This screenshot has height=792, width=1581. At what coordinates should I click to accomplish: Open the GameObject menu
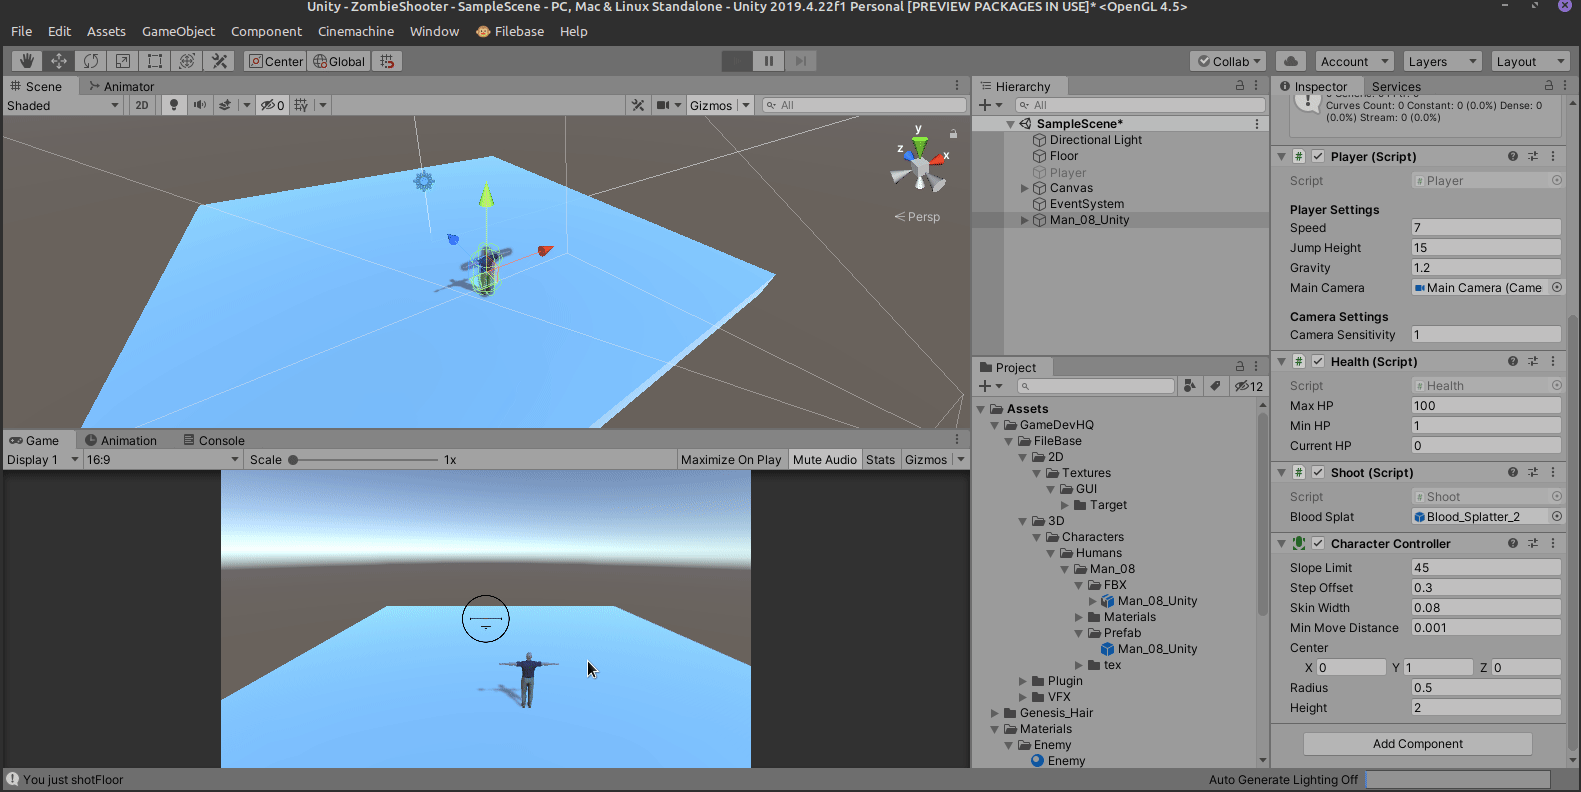coord(178,32)
